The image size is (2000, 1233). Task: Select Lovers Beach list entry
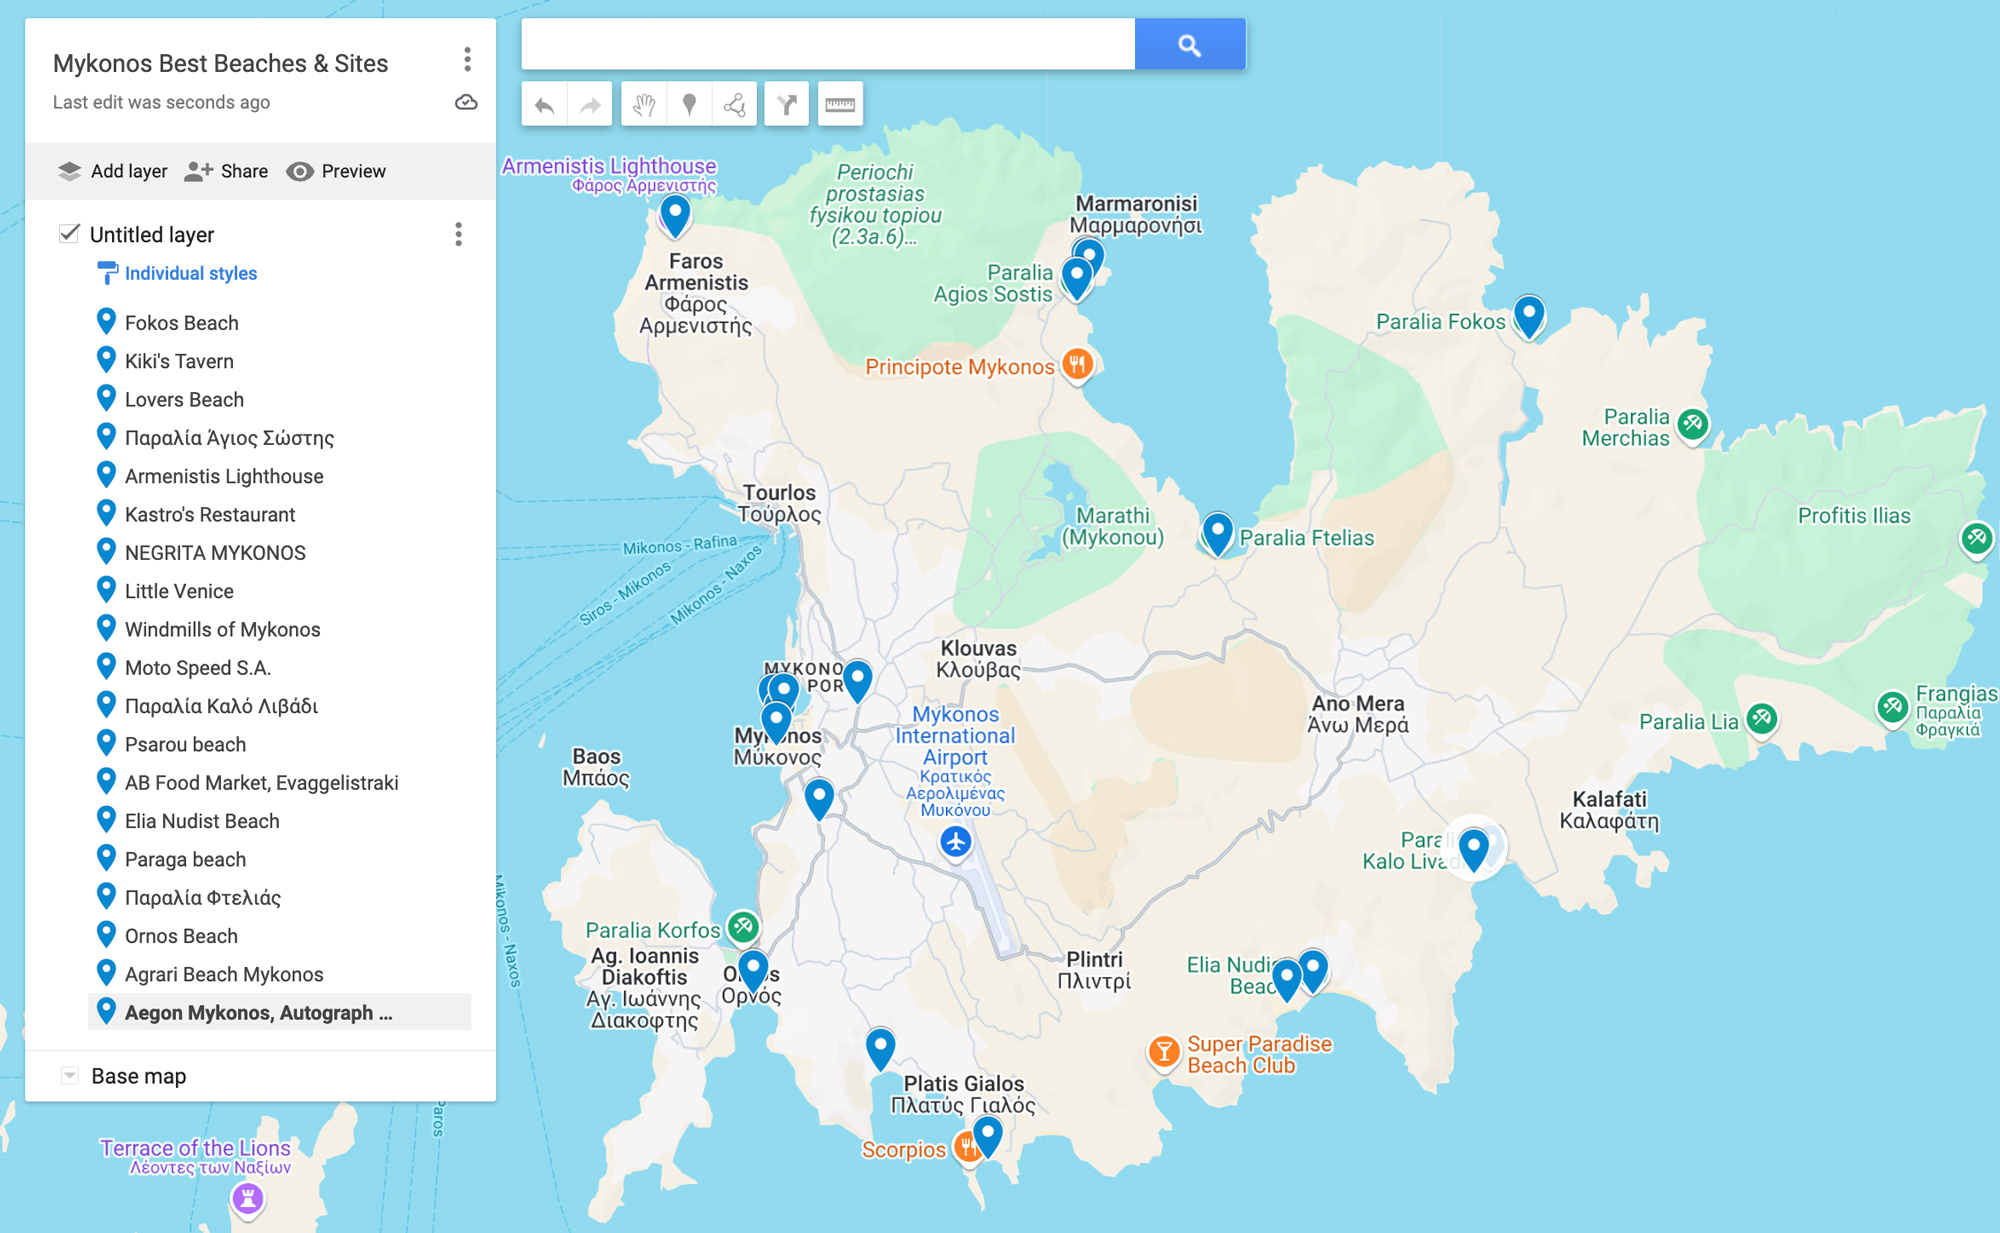pos(280,399)
